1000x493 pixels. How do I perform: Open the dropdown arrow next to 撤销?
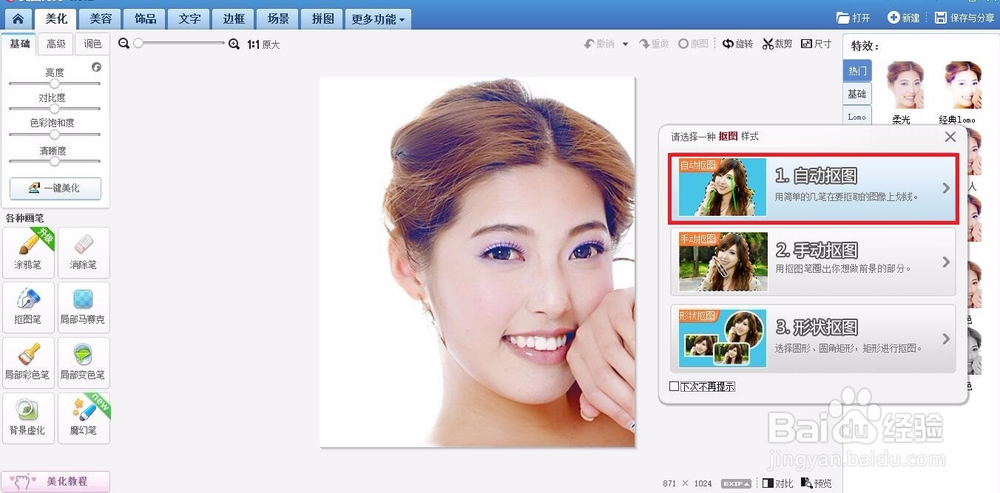coord(625,44)
